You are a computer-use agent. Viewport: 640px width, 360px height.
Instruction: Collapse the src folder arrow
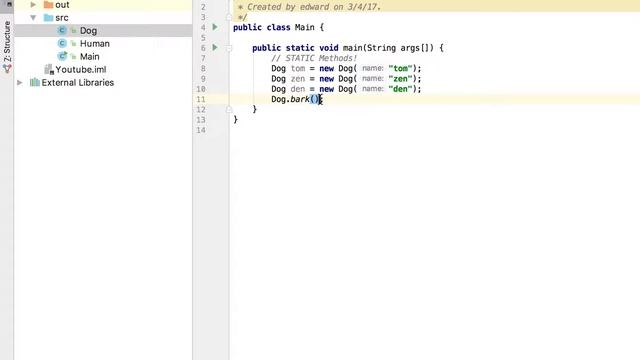point(33,18)
